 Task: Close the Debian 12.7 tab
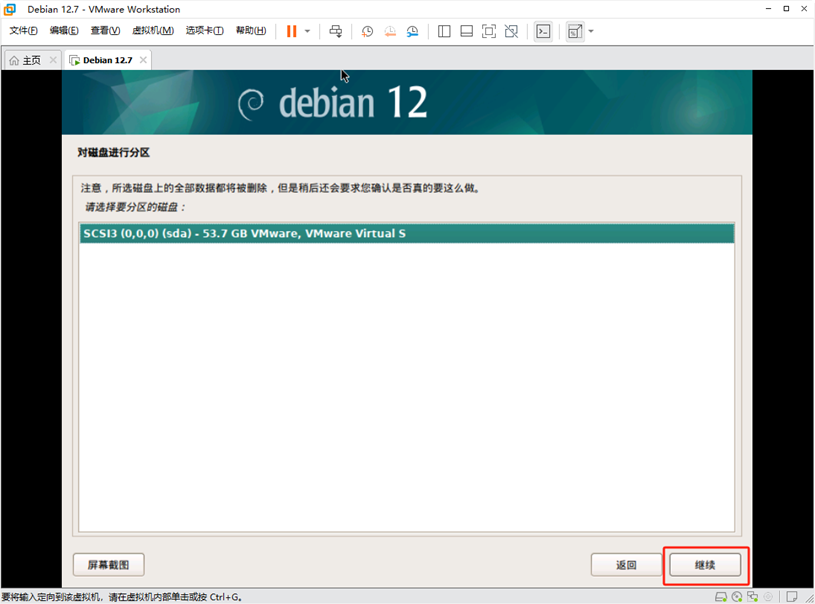143,60
